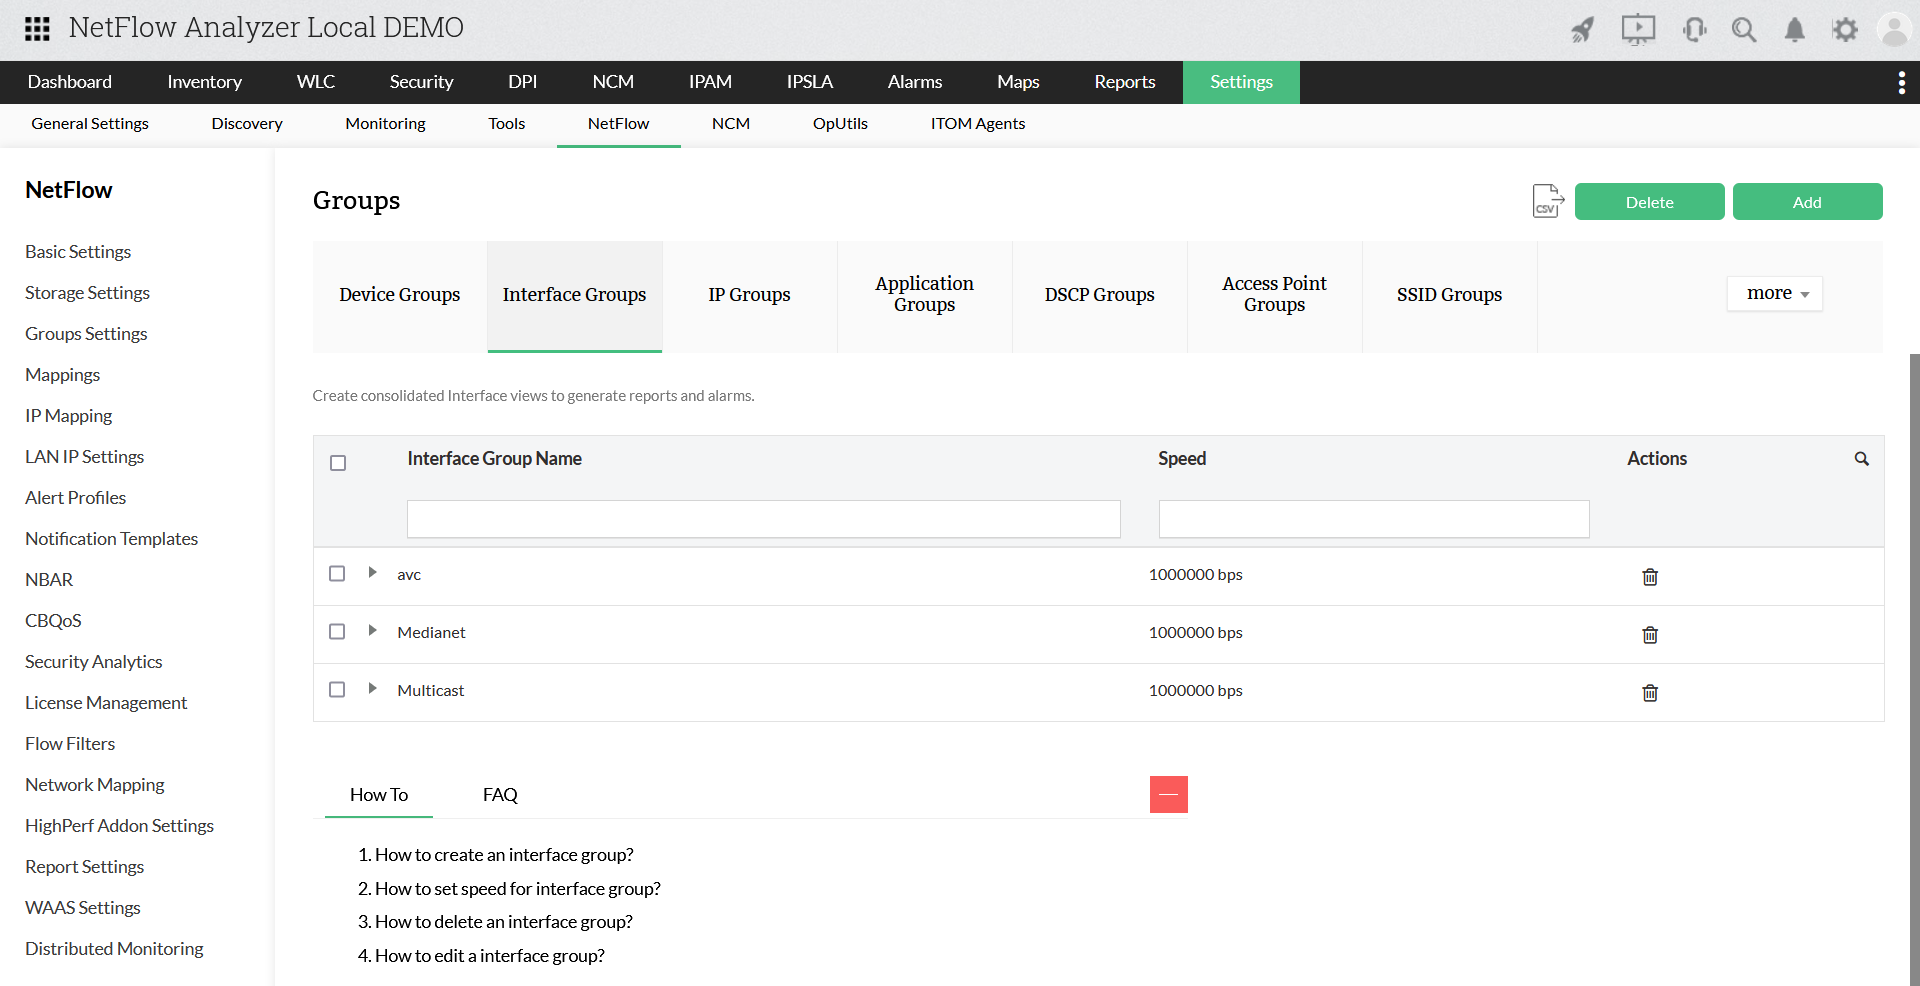The image size is (1920, 986).
Task: Delete the avc interface group via trash icon
Action: (x=1649, y=577)
